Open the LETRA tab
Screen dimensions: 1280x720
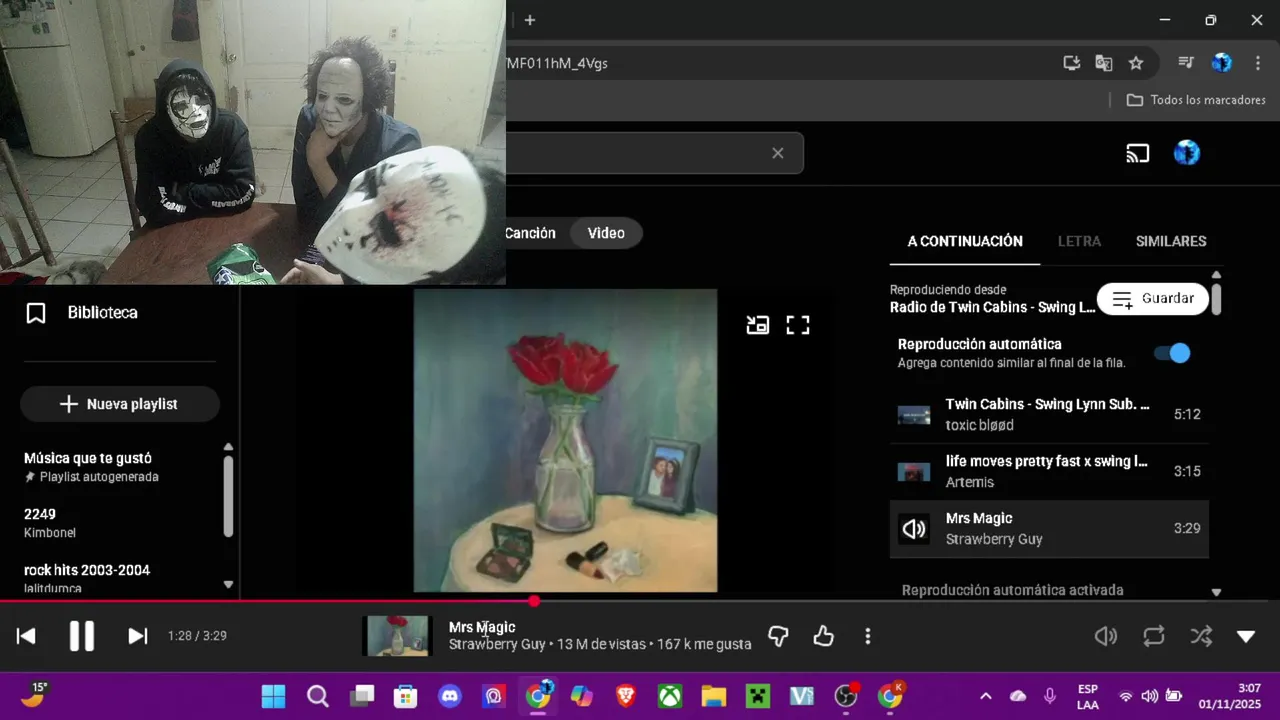point(1079,241)
